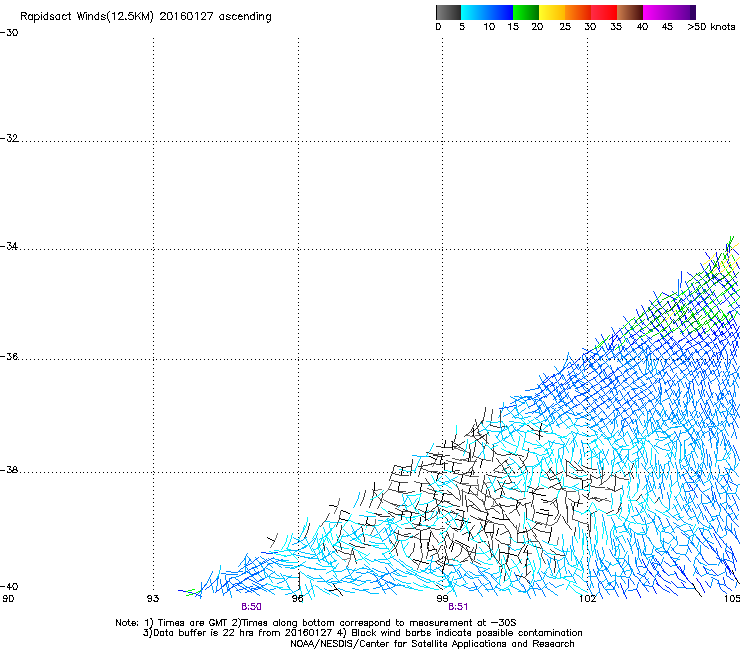Screen dimensions: 740x650
Task: Click the 96 longitude axis label
Action: 298,599
